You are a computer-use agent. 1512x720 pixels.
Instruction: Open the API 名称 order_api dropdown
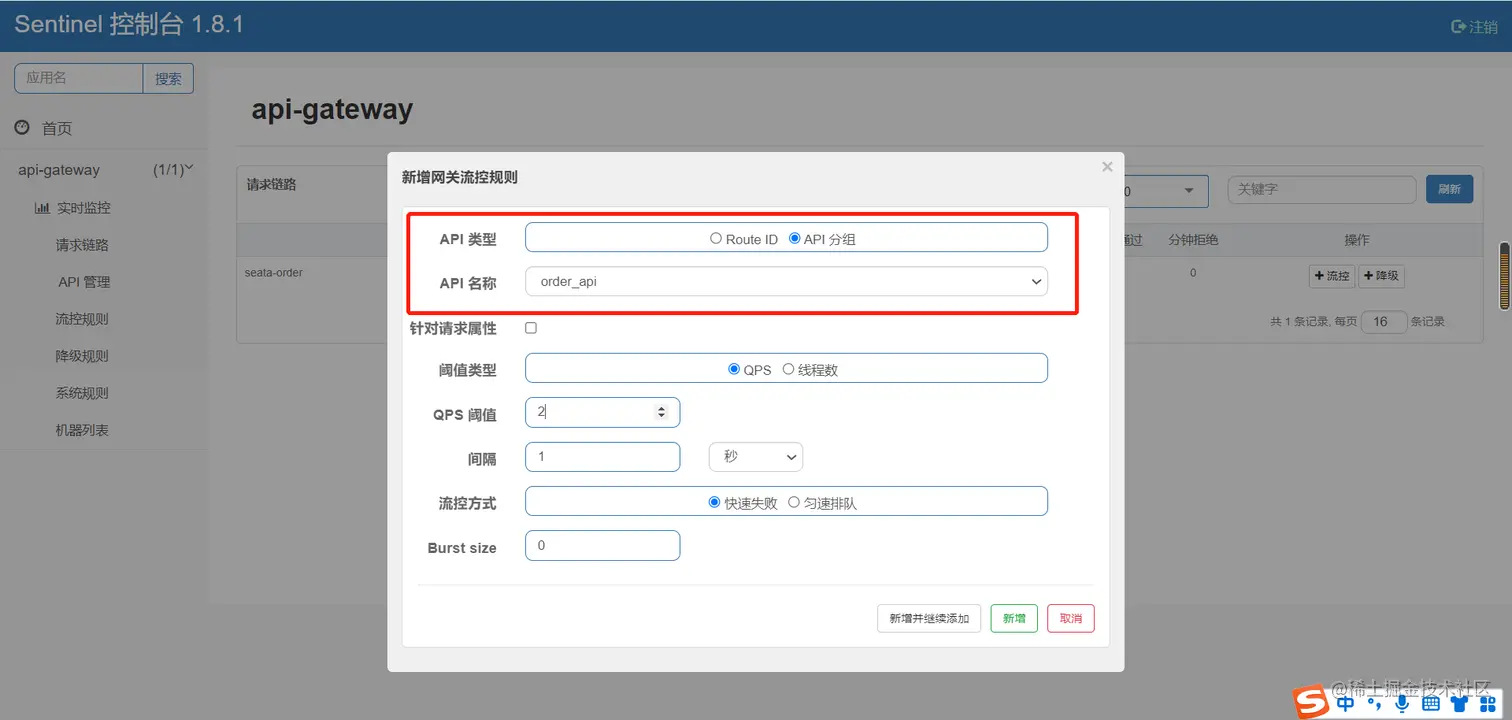(786, 282)
